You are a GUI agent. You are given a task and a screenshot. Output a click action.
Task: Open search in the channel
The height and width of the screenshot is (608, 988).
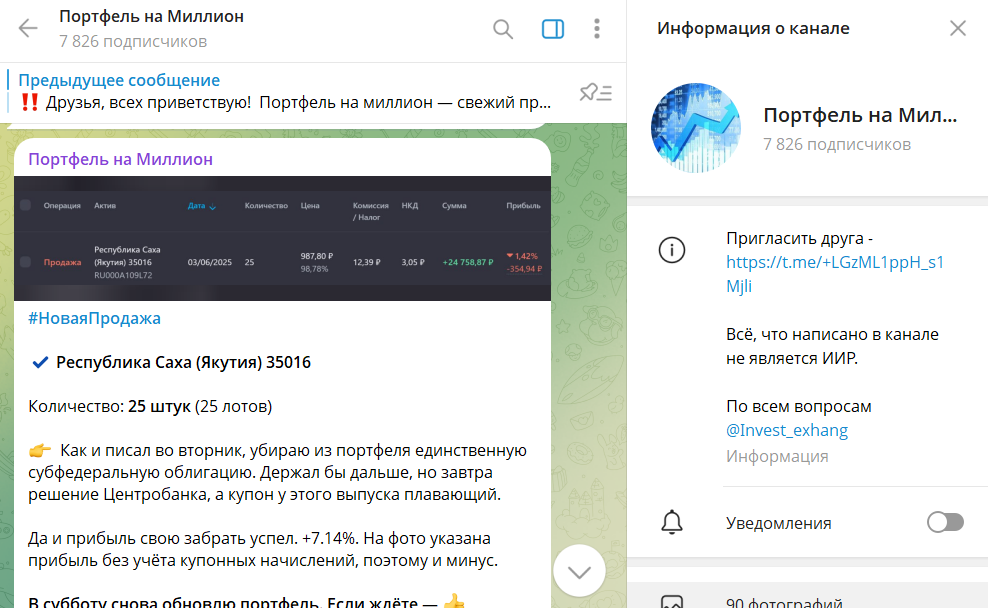tap(503, 29)
